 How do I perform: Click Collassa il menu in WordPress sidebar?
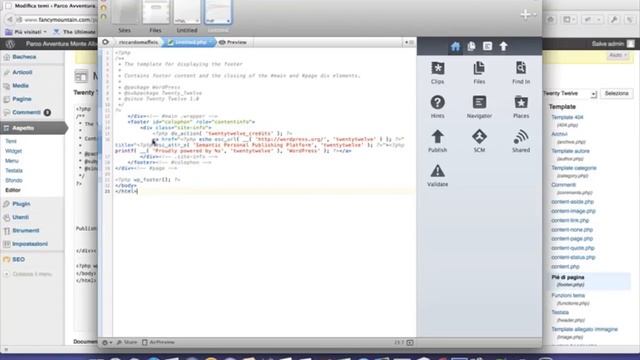(x=32, y=274)
